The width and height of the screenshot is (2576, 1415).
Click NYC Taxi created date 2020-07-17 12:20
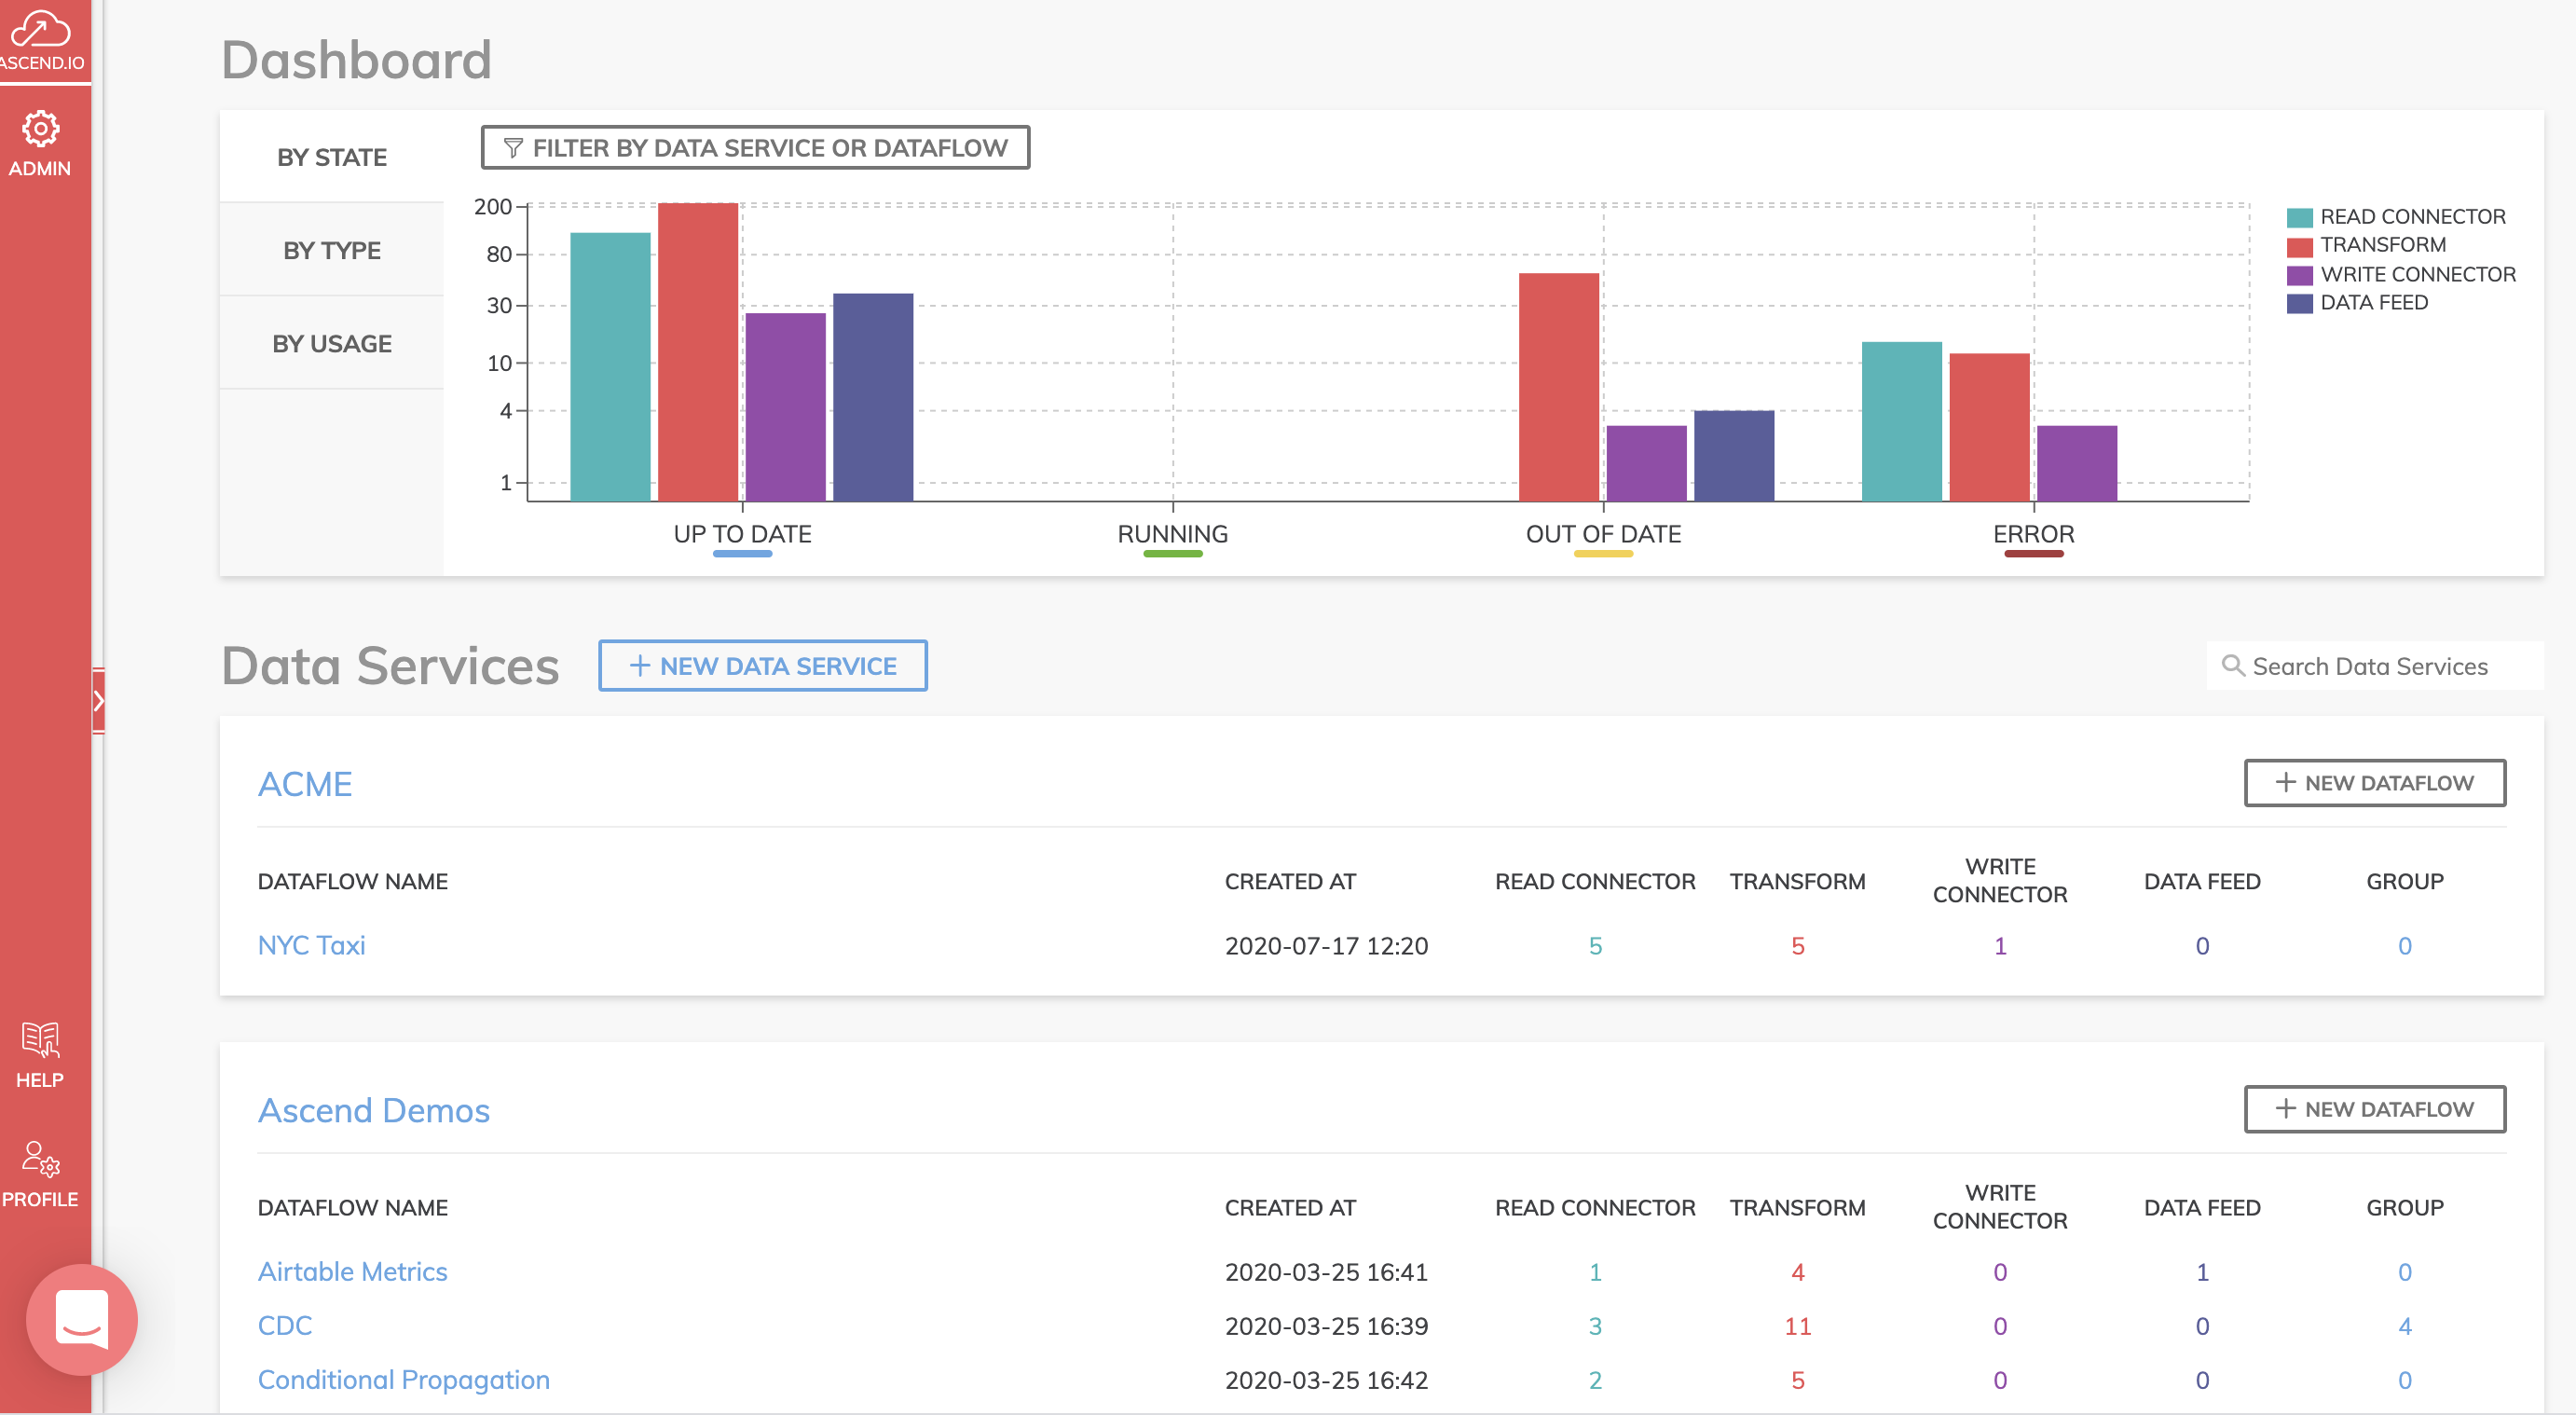(x=1326, y=945)
